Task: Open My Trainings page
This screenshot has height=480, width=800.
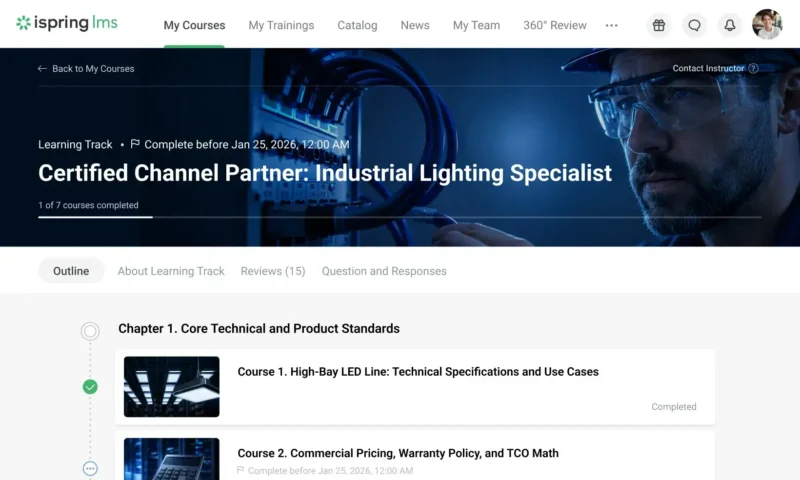Action: (x=281, y=25)
